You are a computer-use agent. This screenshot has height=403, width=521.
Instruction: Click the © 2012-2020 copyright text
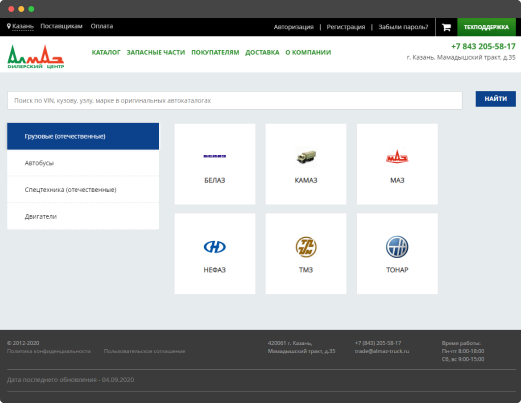coord(23,343)
